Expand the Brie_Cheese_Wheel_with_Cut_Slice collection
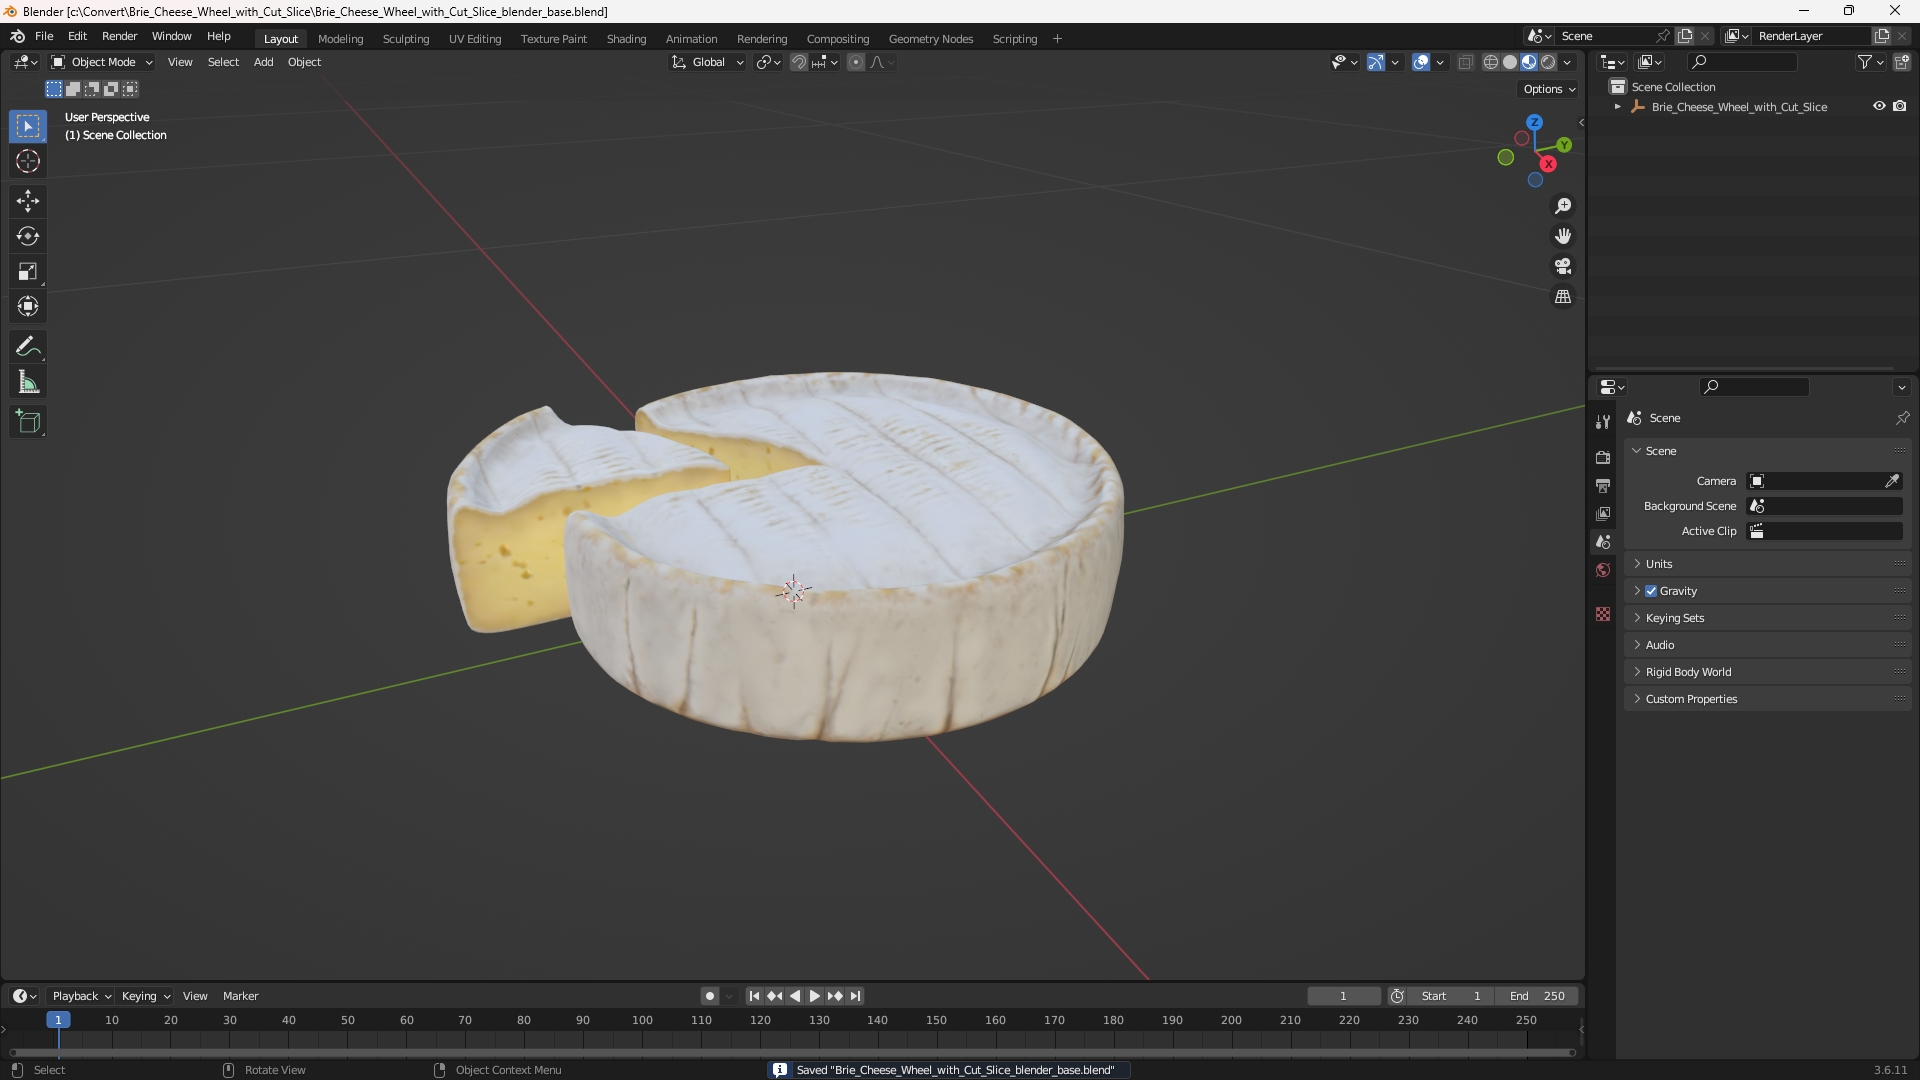Image resolution: width=1920 pixels, height=1080 pixels. point(1618,107)
